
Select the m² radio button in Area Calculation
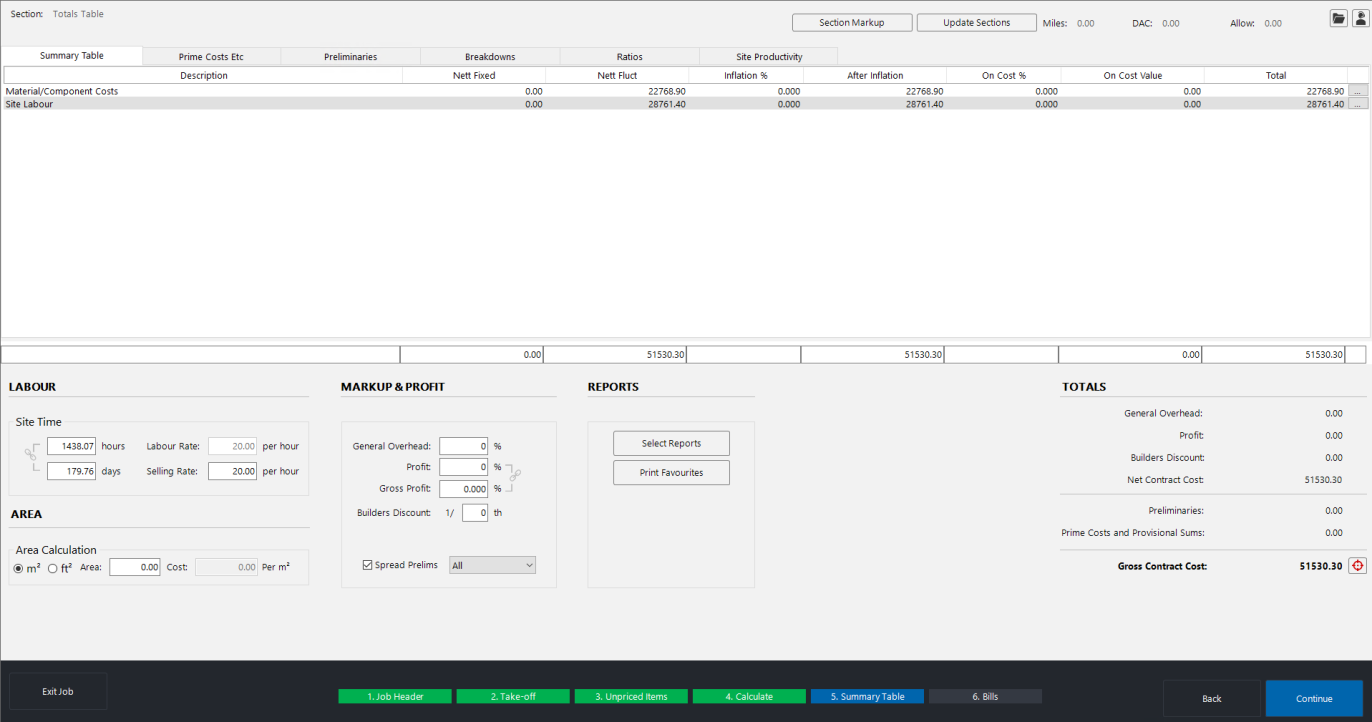click(x=16, y=567)
